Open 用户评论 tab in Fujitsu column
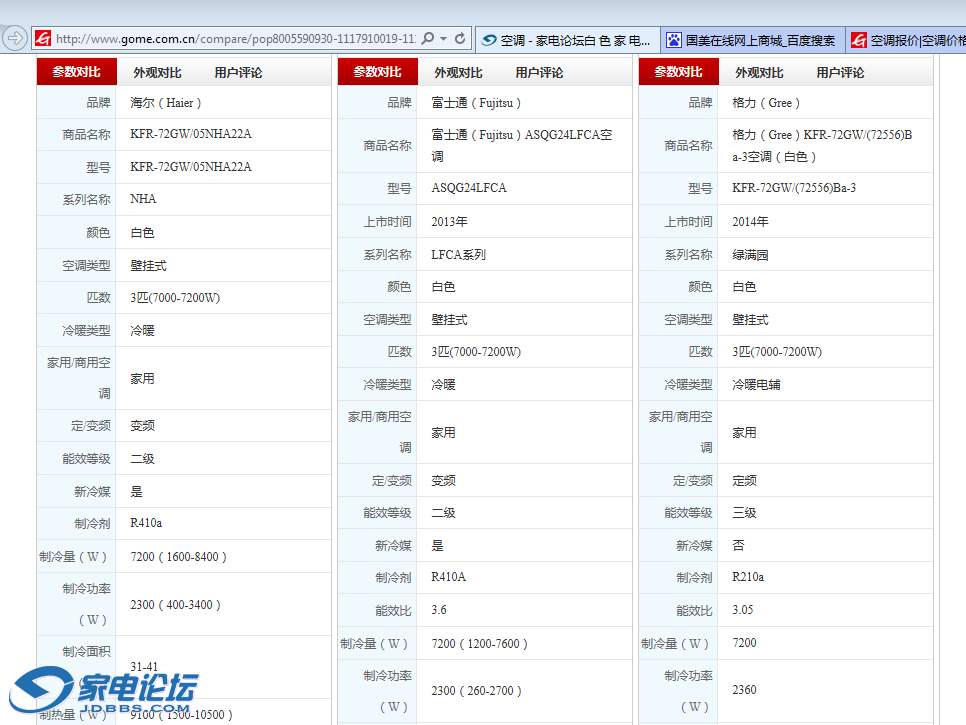 coord(539,73)
